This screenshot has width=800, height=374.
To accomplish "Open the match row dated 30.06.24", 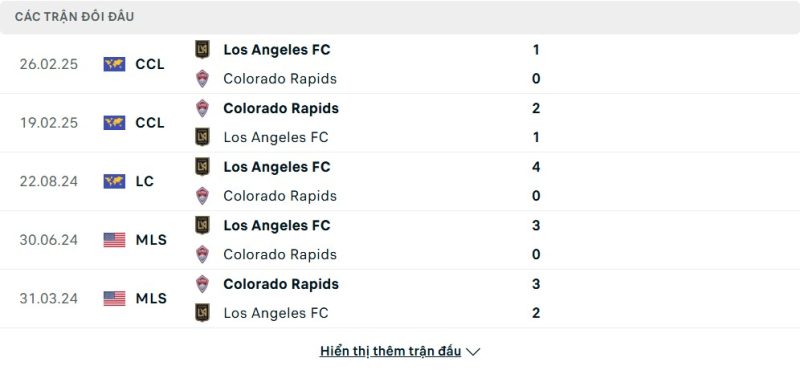I will 400,240.
